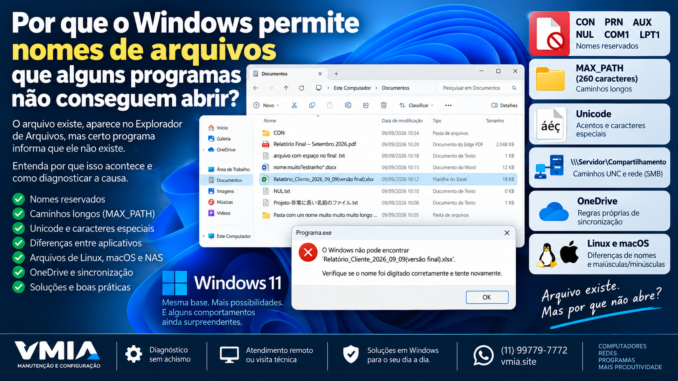
Task: Open the Novo dropdown in Explorer
Action: click(266, 105)
